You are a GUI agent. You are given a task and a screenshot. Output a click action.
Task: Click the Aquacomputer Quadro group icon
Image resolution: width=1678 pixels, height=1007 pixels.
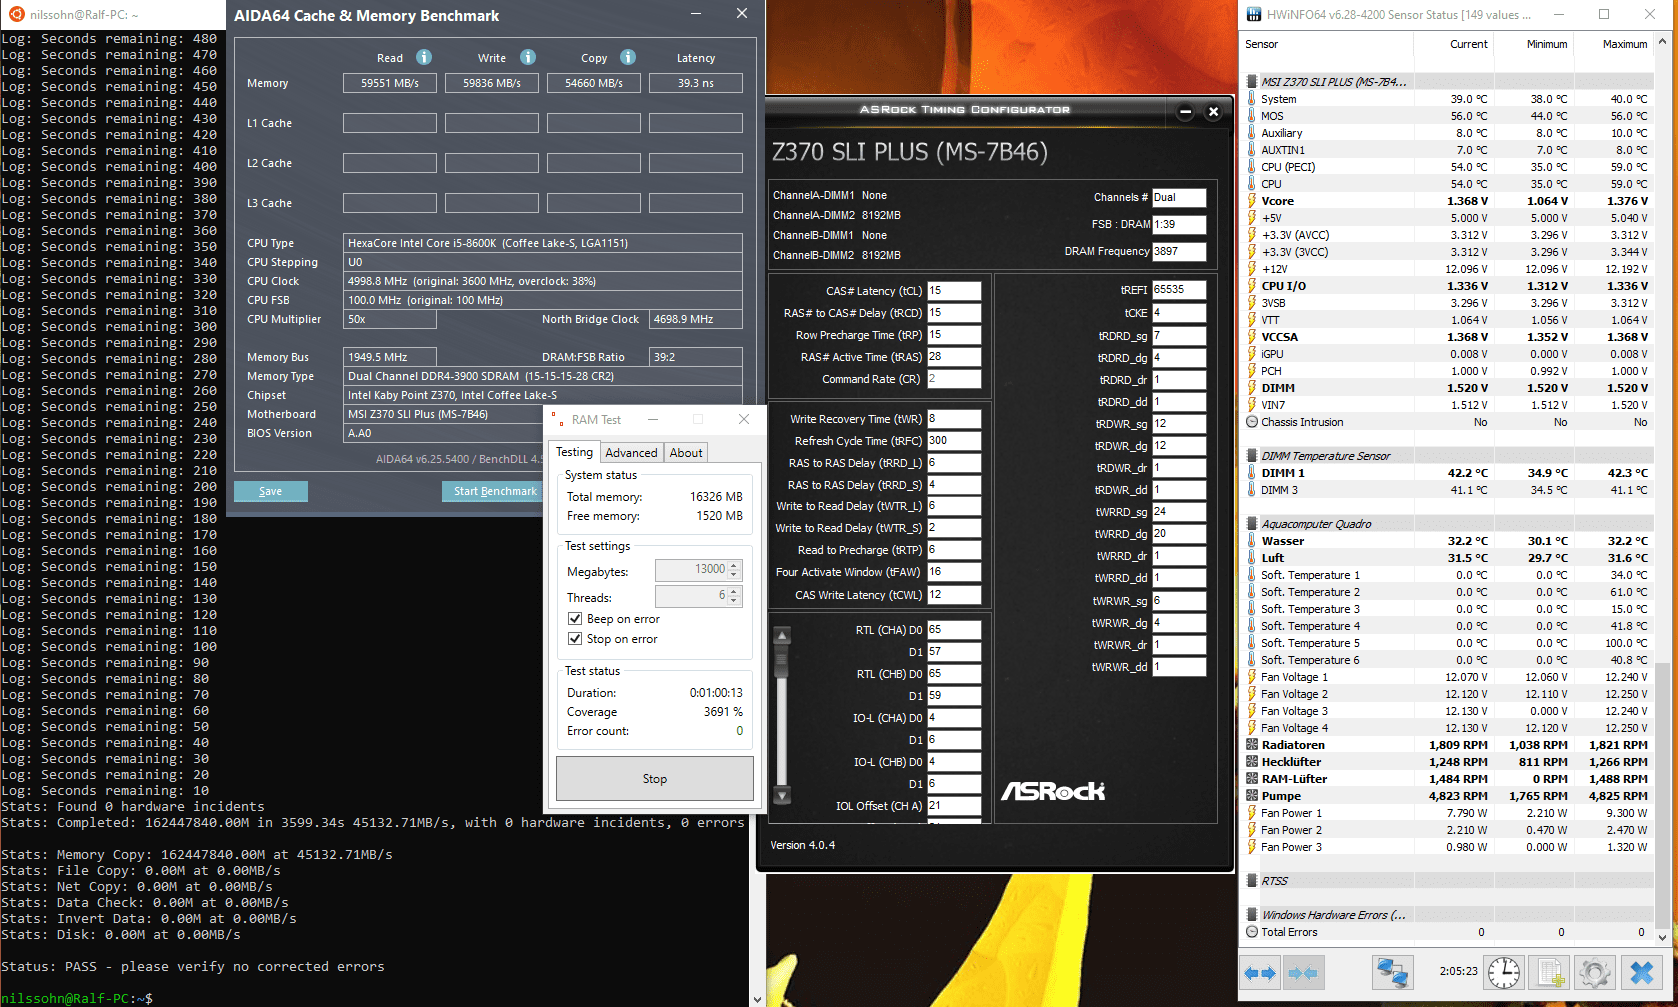pos(1252,524)
